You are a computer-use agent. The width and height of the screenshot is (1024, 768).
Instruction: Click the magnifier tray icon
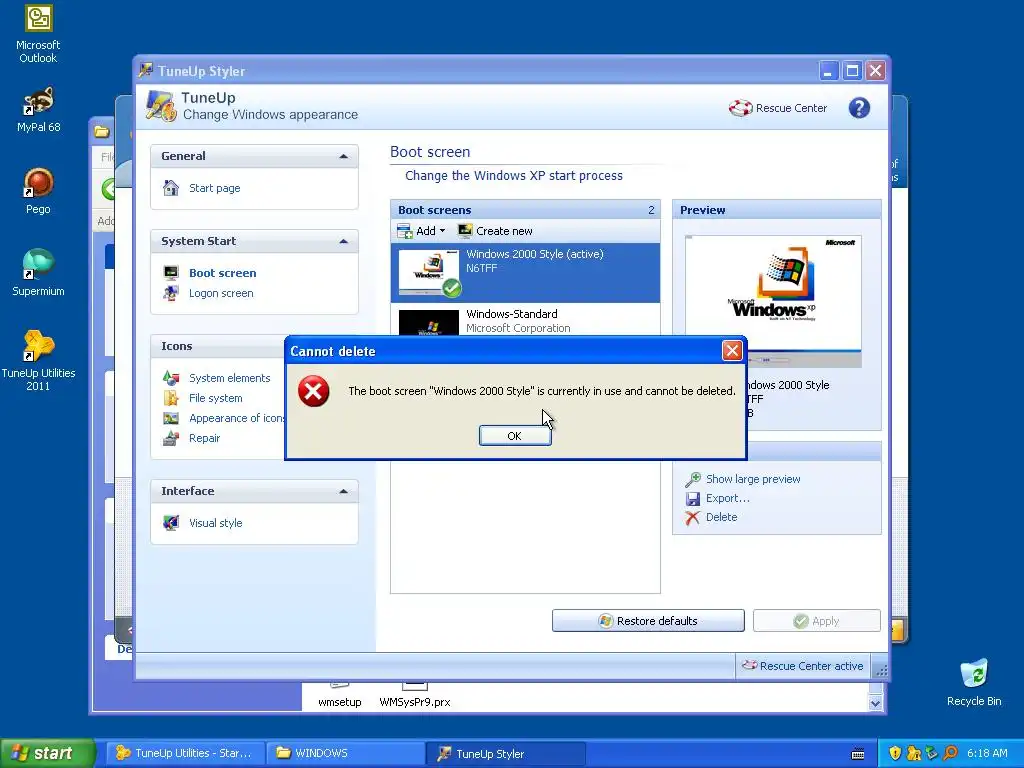click(950, 753)
